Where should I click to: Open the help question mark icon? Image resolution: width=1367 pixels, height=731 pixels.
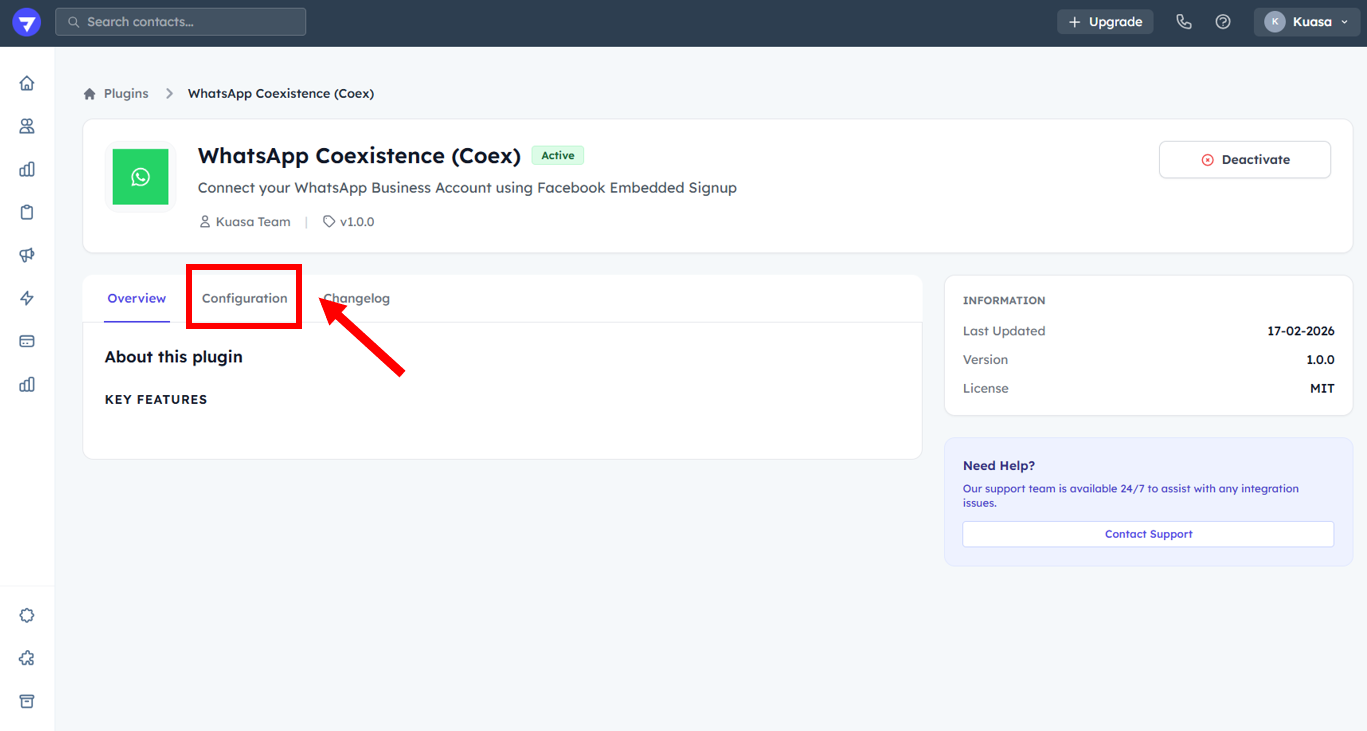pos(1223,22)
